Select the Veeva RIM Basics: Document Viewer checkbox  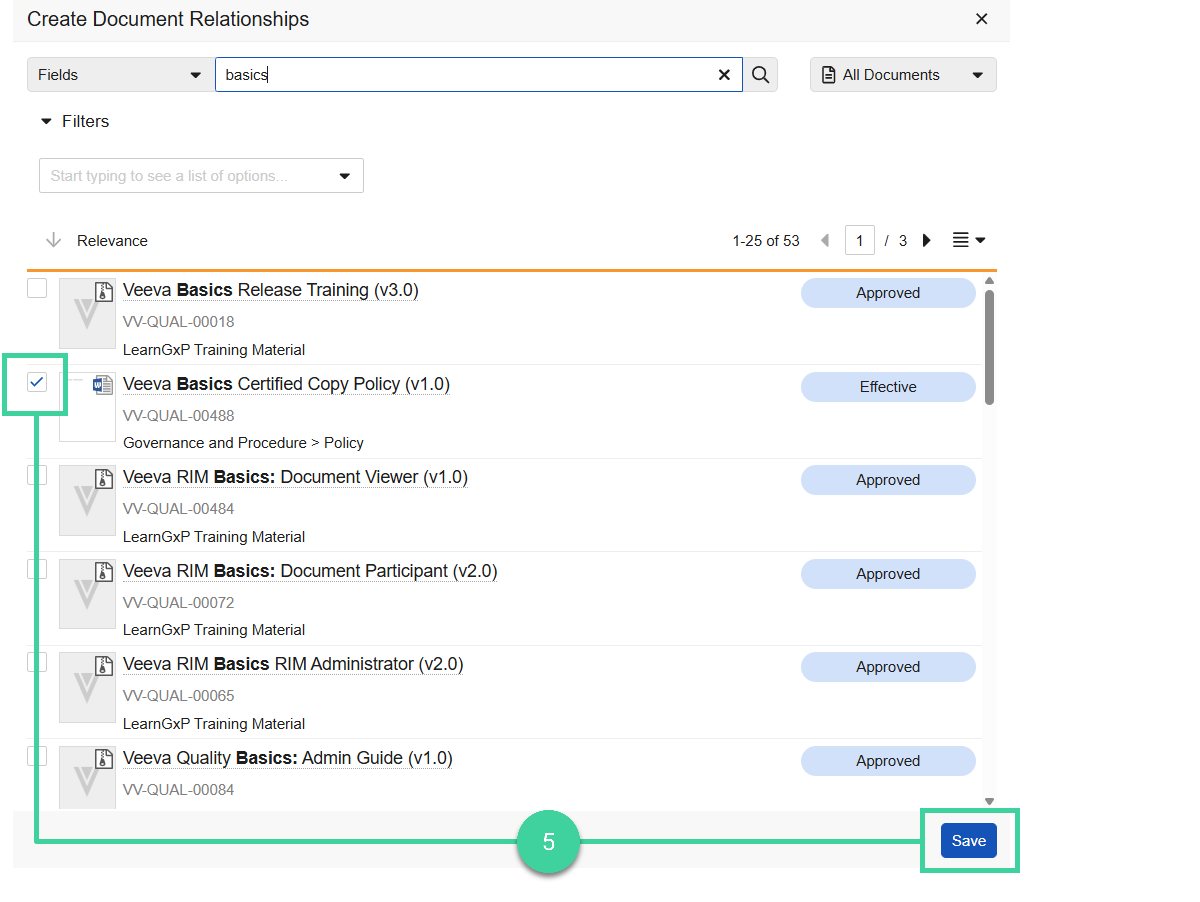click(x=36, y=475)
